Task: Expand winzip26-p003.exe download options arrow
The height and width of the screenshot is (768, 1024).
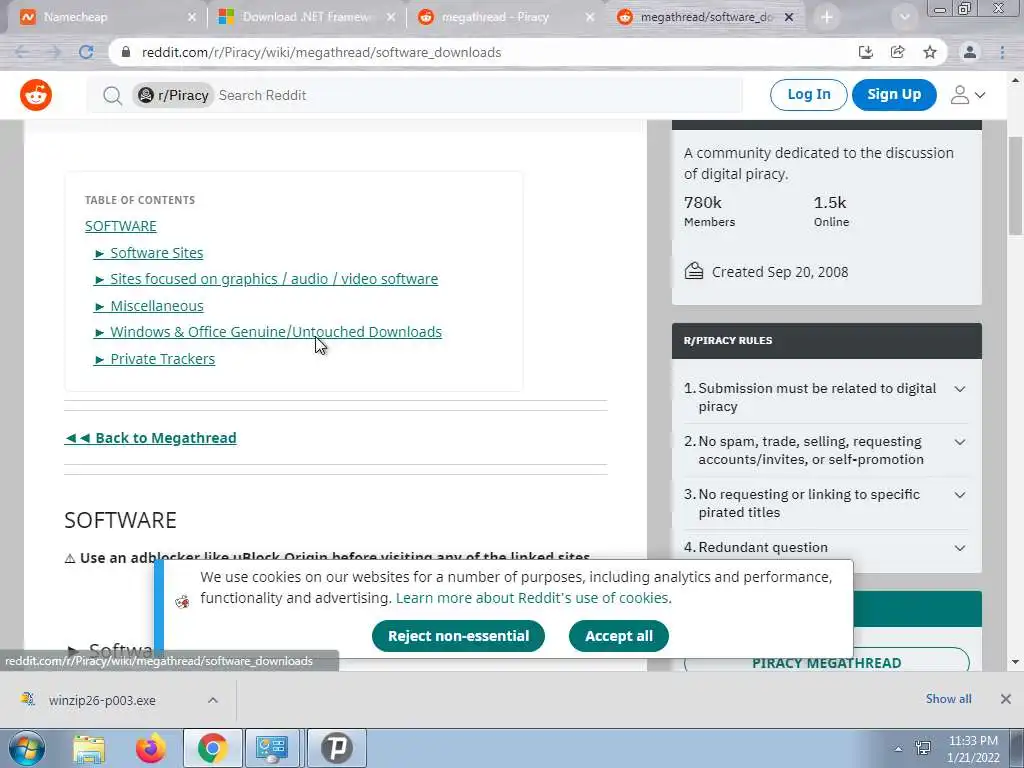Action: [x=213, y=700]
